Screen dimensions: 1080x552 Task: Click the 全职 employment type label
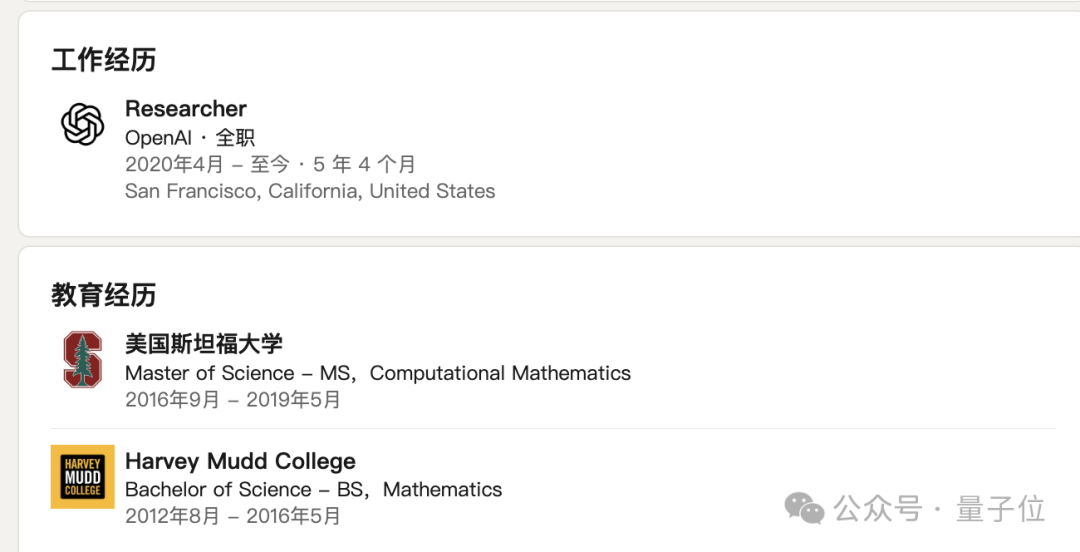coord(236,138)
